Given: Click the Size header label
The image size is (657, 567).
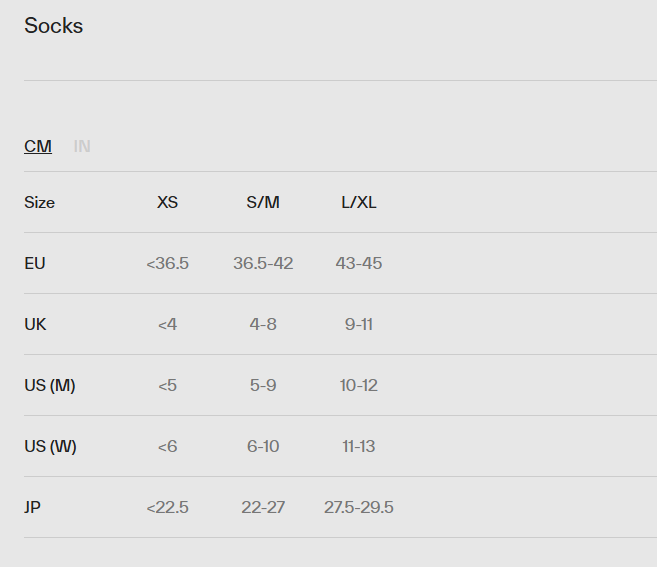Looking at the screenshot, I should (40, 202).
